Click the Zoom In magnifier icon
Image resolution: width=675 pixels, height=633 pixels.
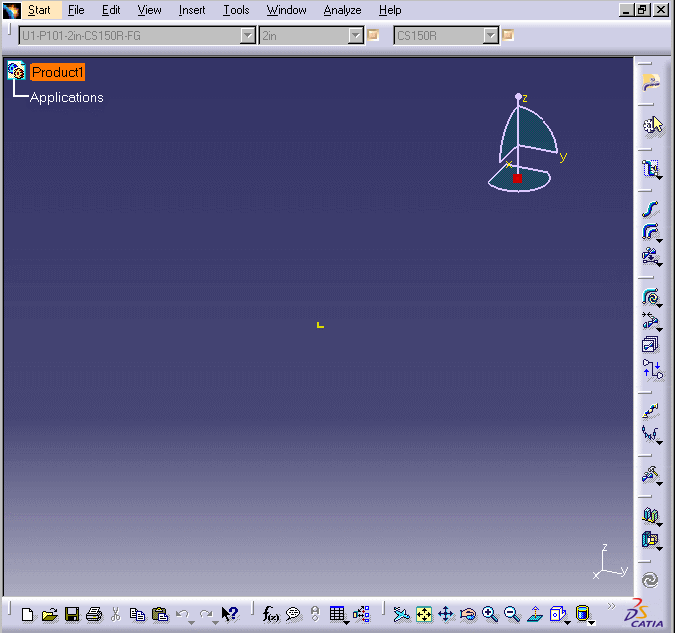tap(490, 614)
